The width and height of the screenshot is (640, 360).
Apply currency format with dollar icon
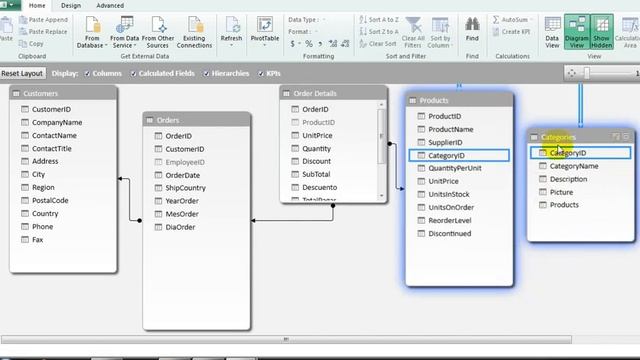coord(292,44)
